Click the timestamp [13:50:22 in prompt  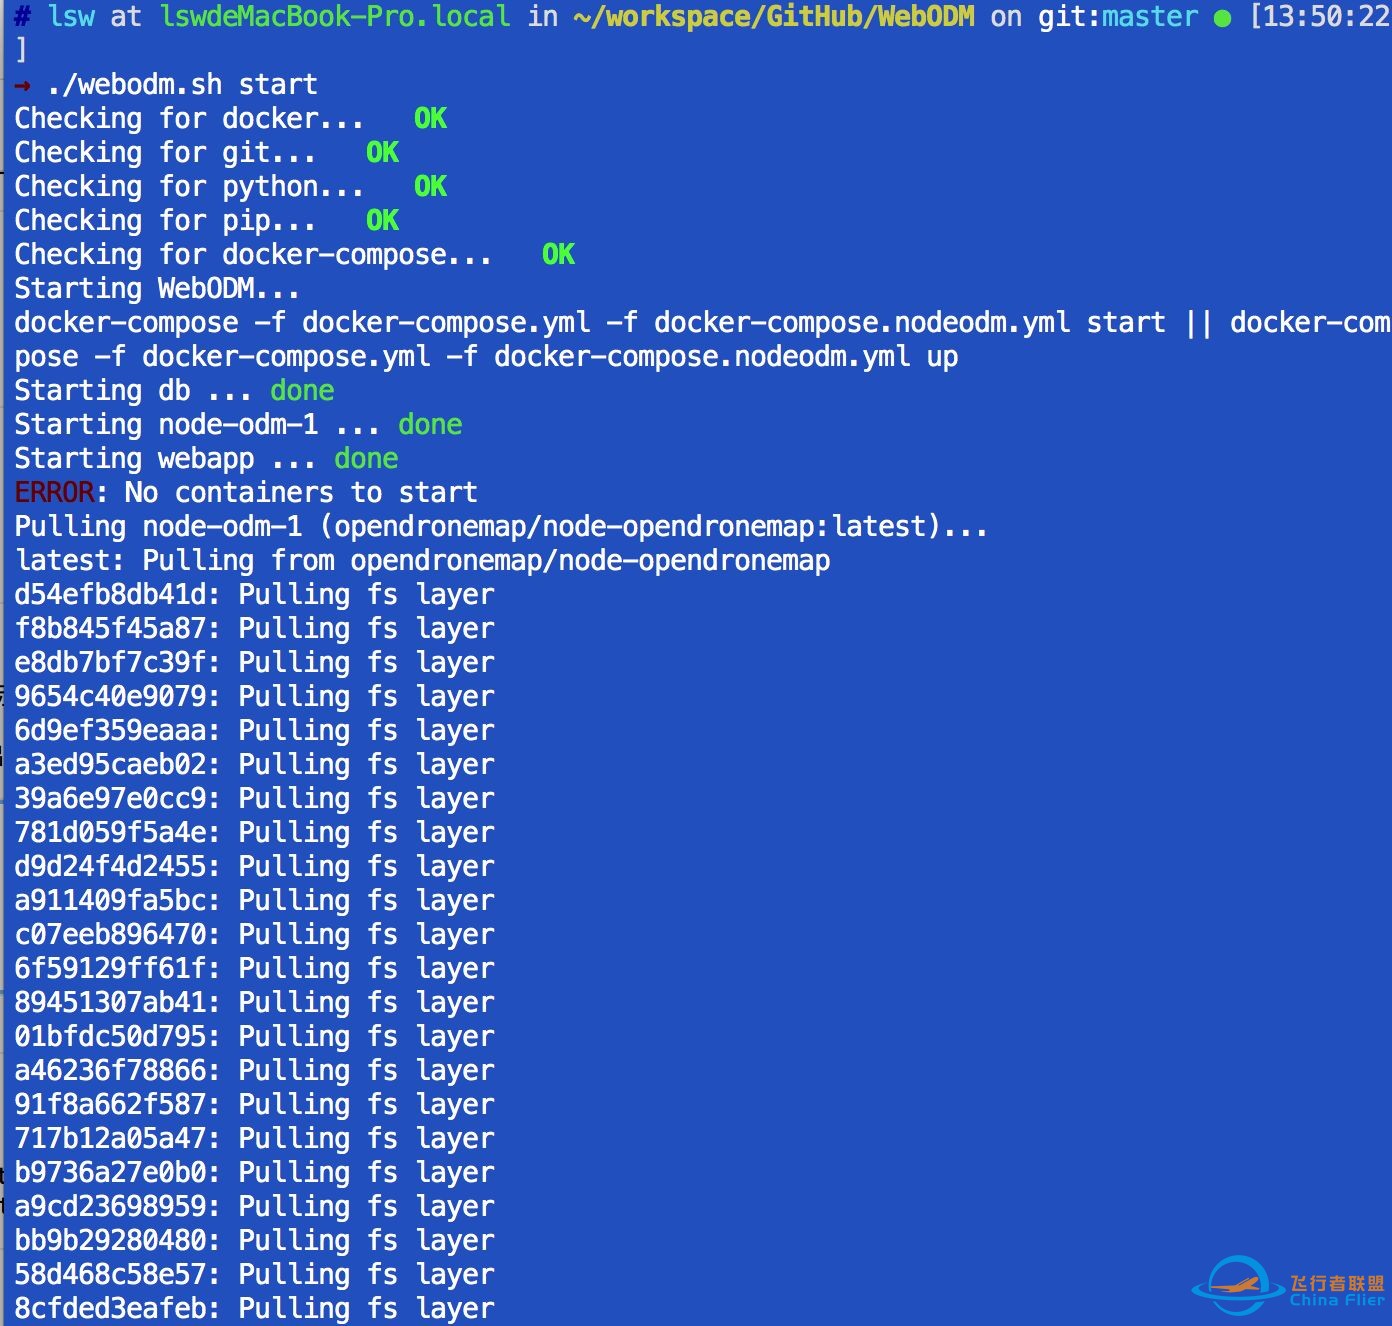[1320, 16]
